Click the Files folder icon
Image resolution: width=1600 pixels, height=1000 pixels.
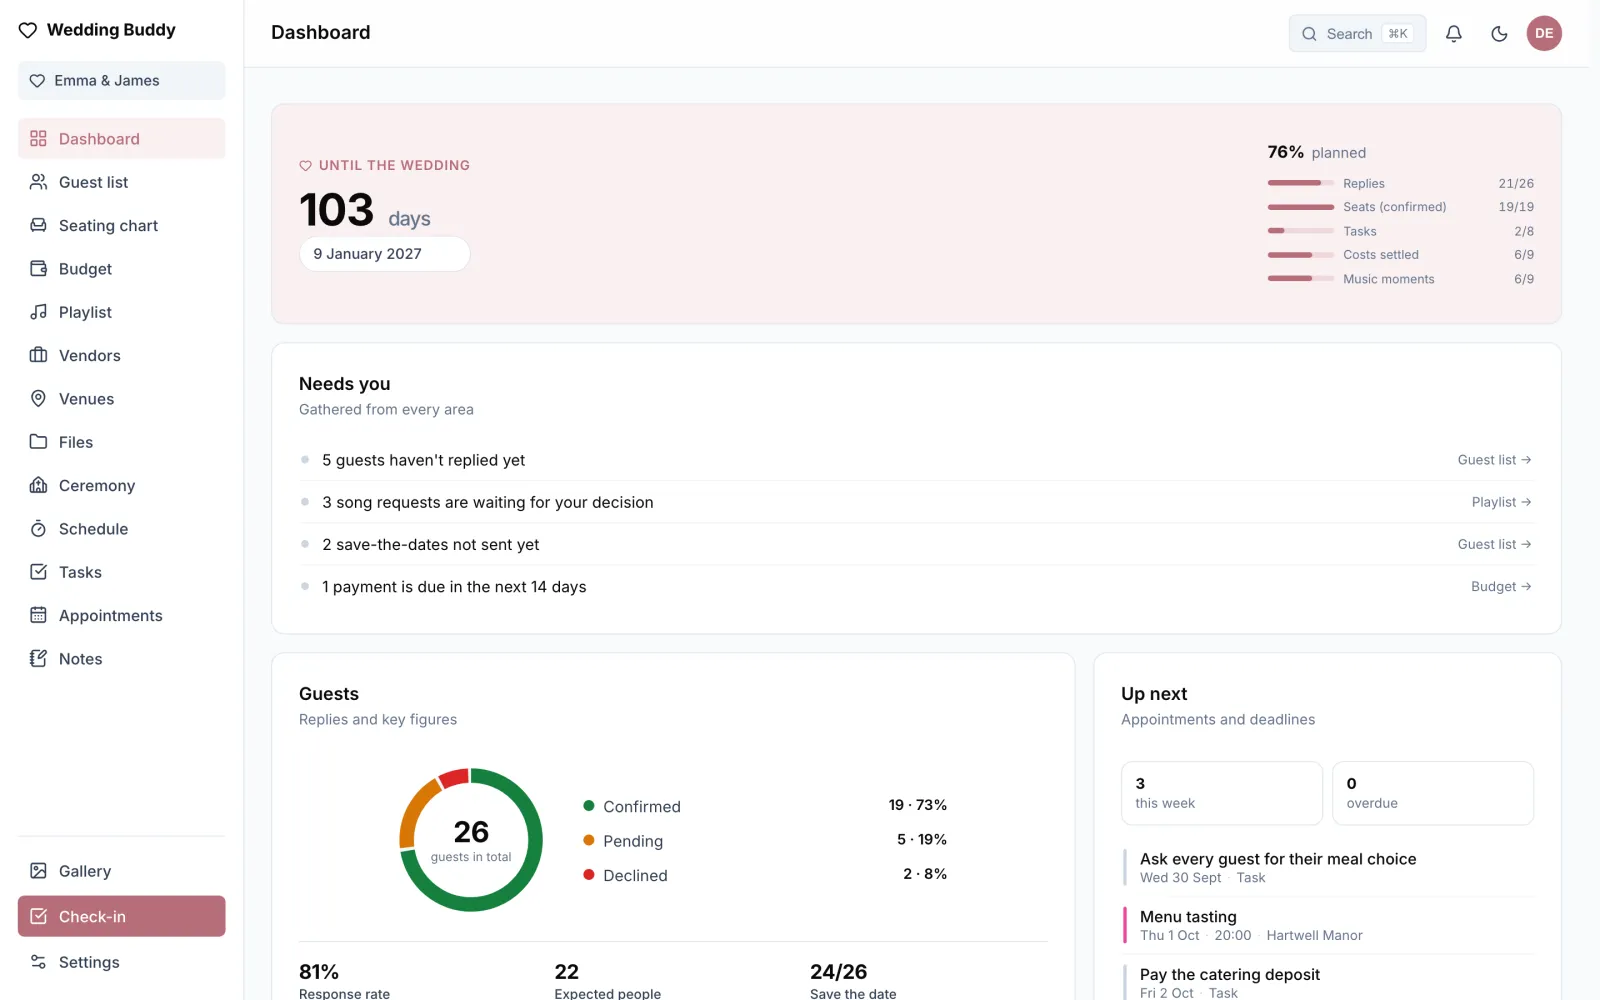point(38,442)
